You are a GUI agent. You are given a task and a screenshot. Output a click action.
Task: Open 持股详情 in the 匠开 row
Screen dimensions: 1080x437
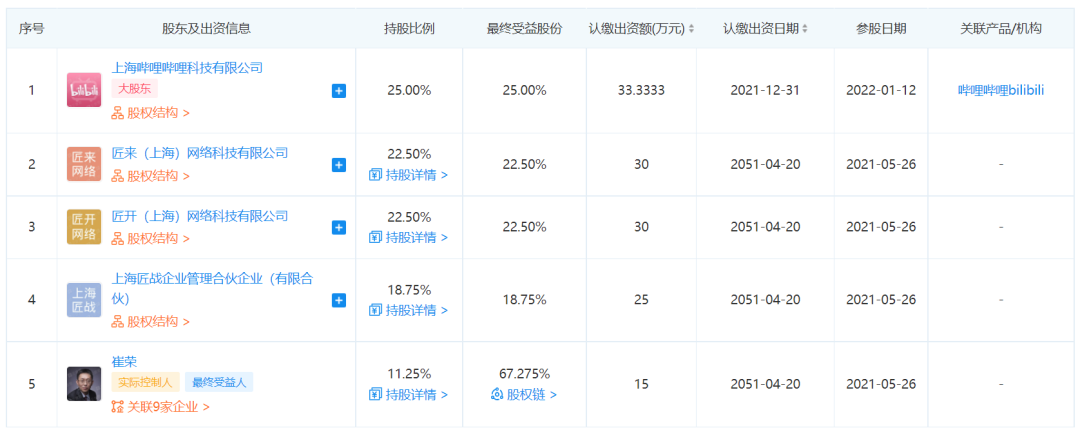(408, 237)
